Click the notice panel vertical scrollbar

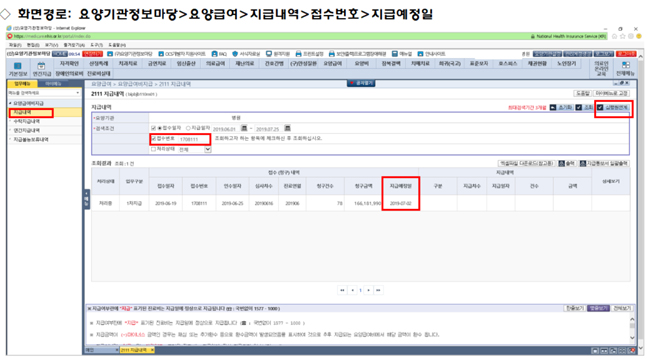pos(632,328)
